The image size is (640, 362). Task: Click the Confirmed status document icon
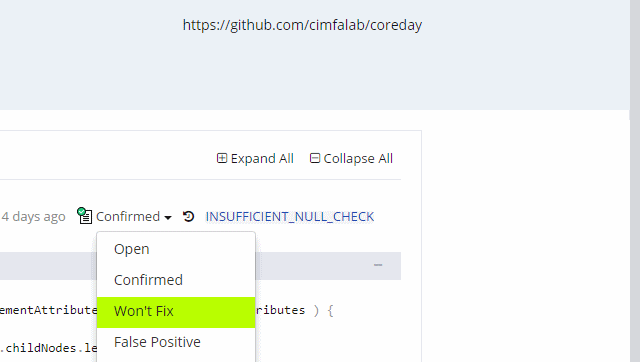coord(84,216)
